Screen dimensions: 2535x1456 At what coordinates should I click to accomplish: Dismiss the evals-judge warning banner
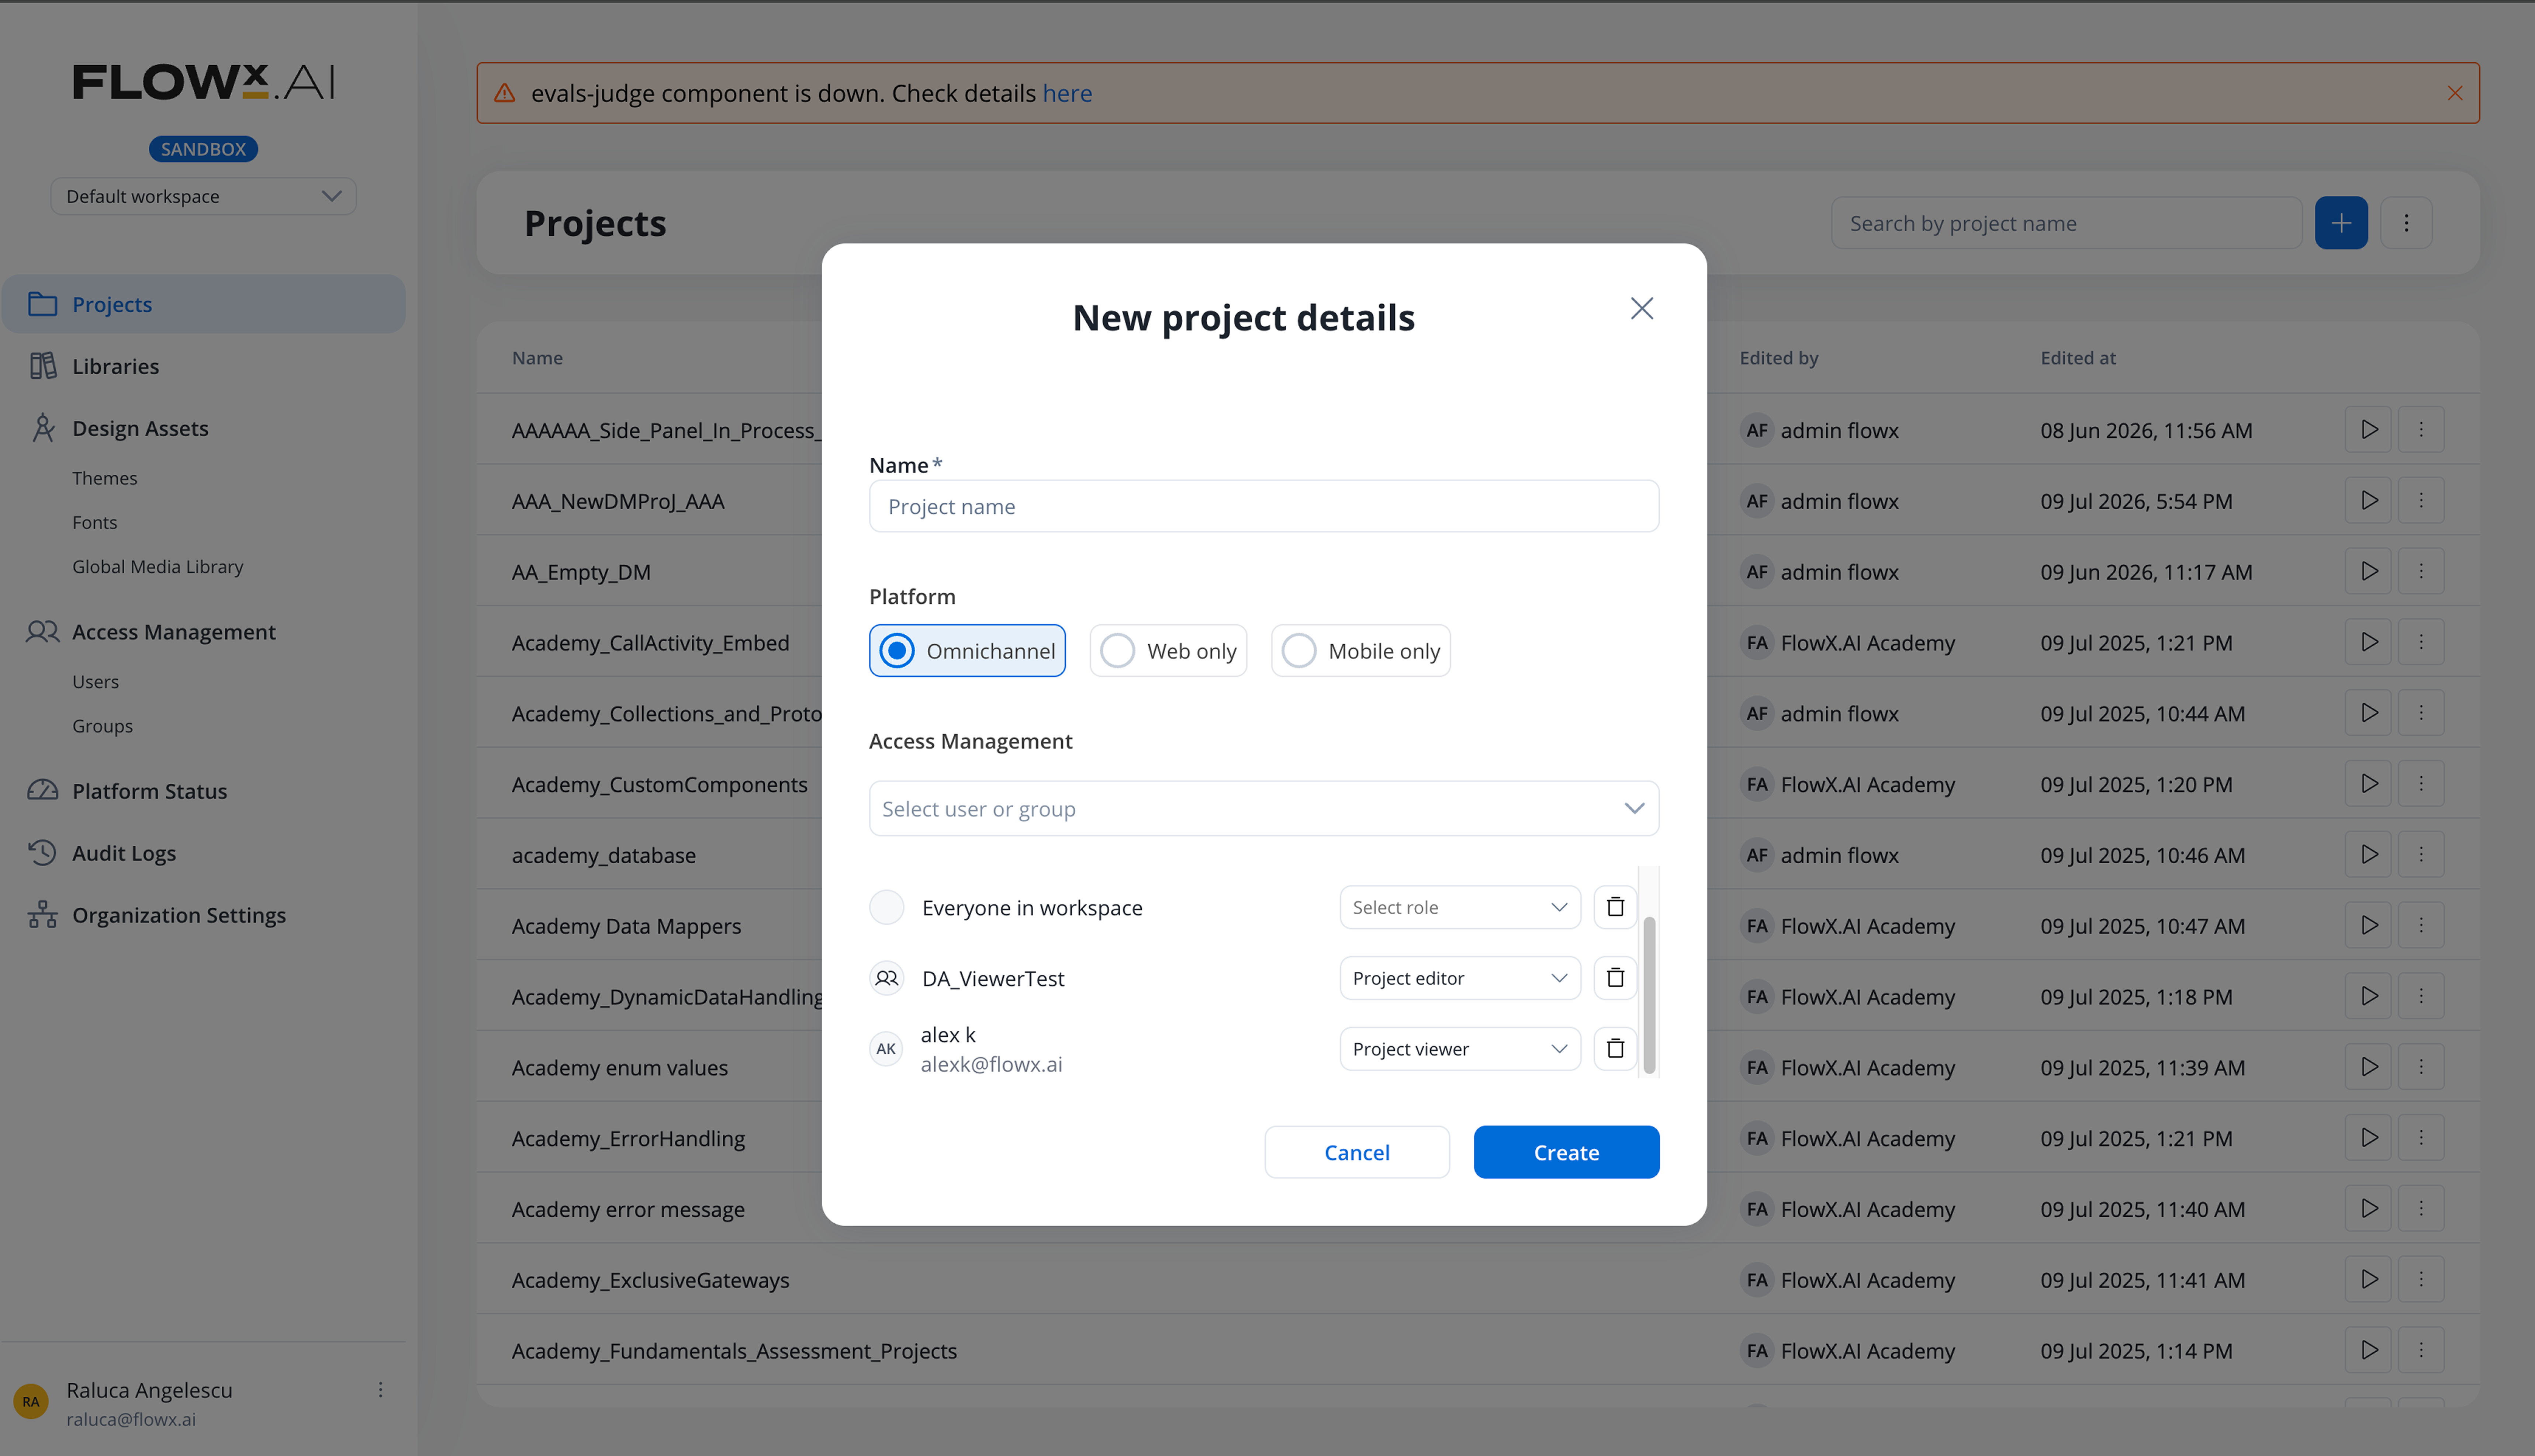pos(2455,93)
